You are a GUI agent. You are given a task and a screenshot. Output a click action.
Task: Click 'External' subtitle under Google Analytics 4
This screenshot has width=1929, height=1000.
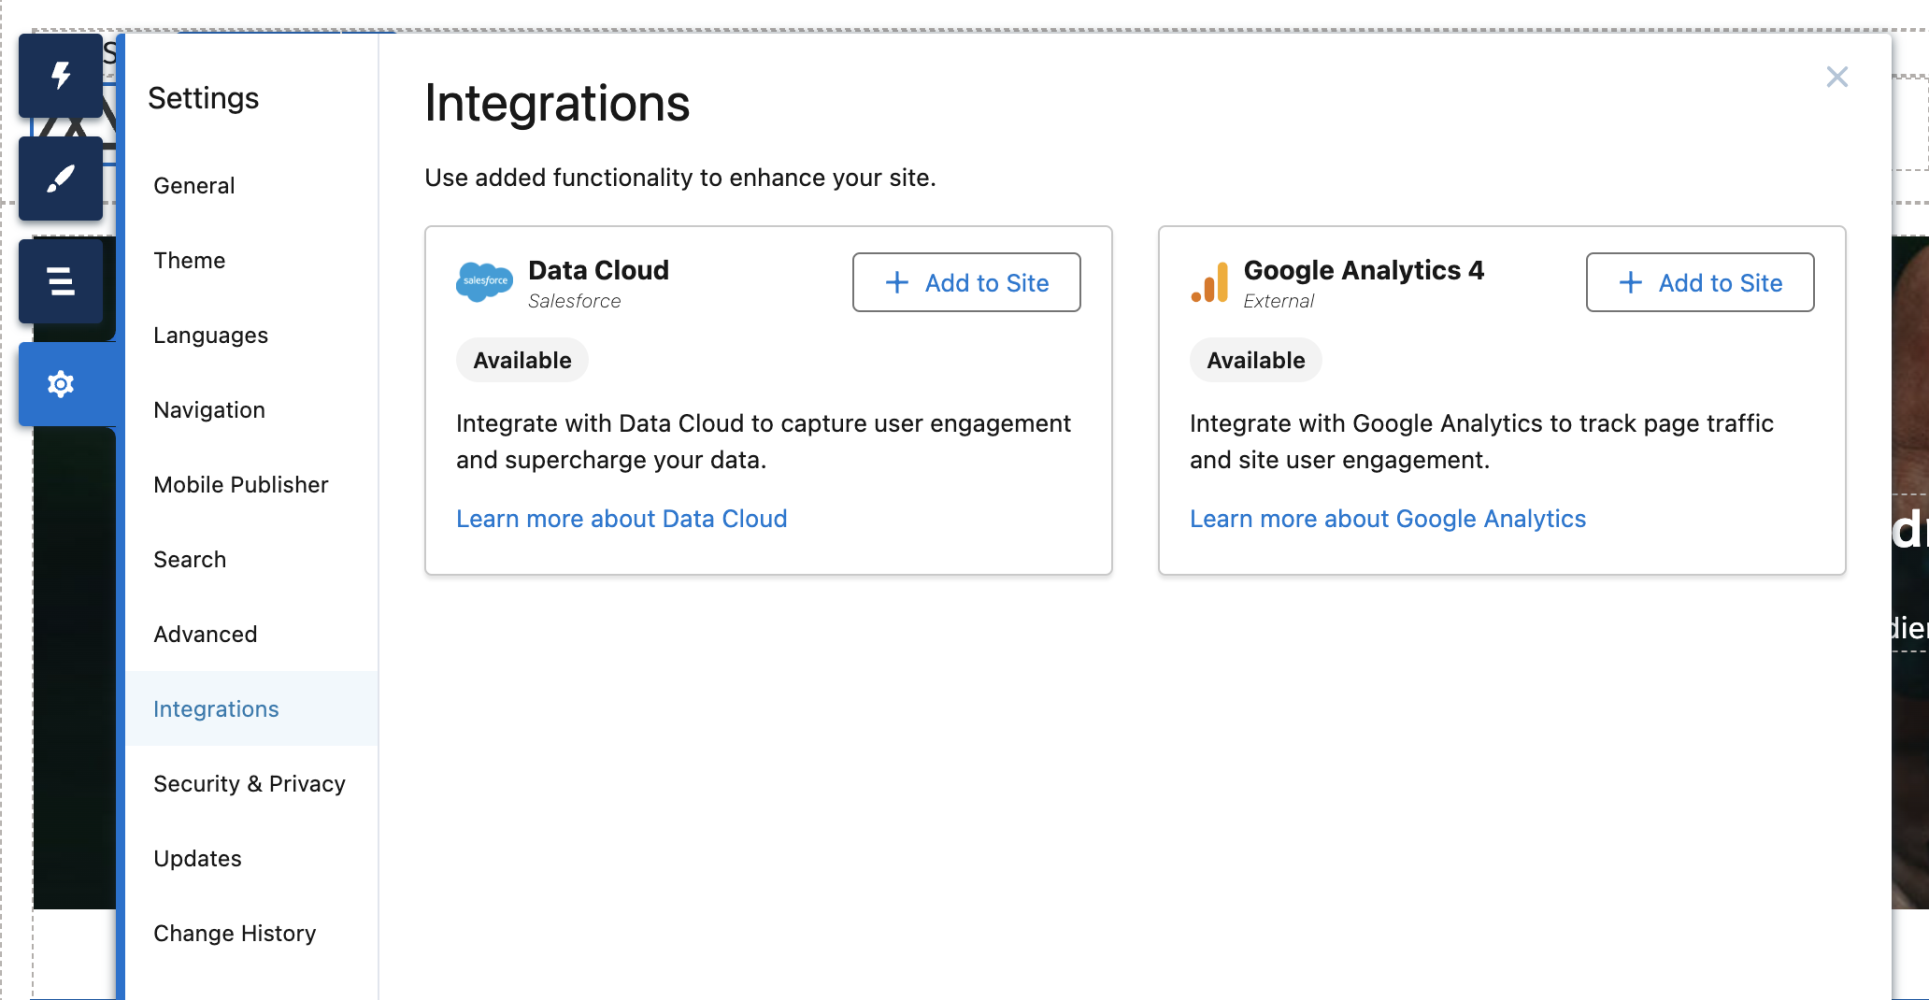[1278, 301]
